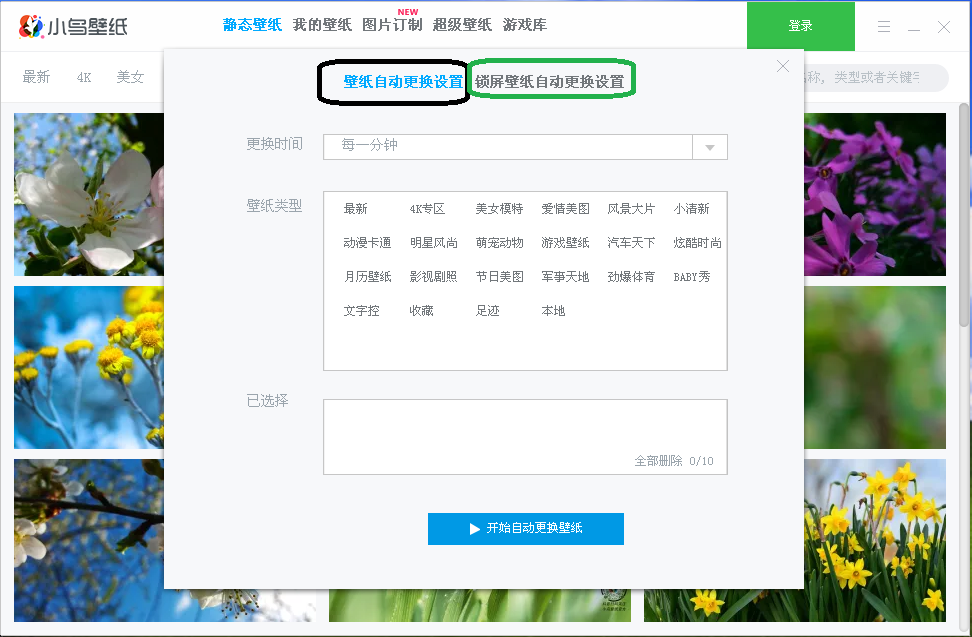This screenshot has width=972, height=637.
Task: Open the branch blossoms blue-sky thumbnail
Action: [x=89, y=540]
